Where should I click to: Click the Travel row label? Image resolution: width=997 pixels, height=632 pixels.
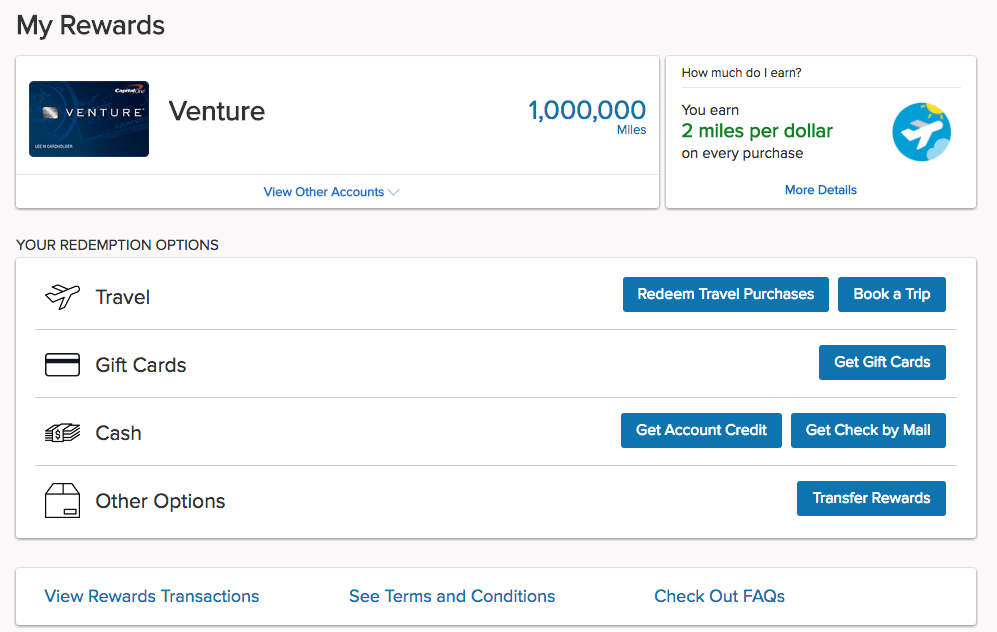(x=123, y=298)
